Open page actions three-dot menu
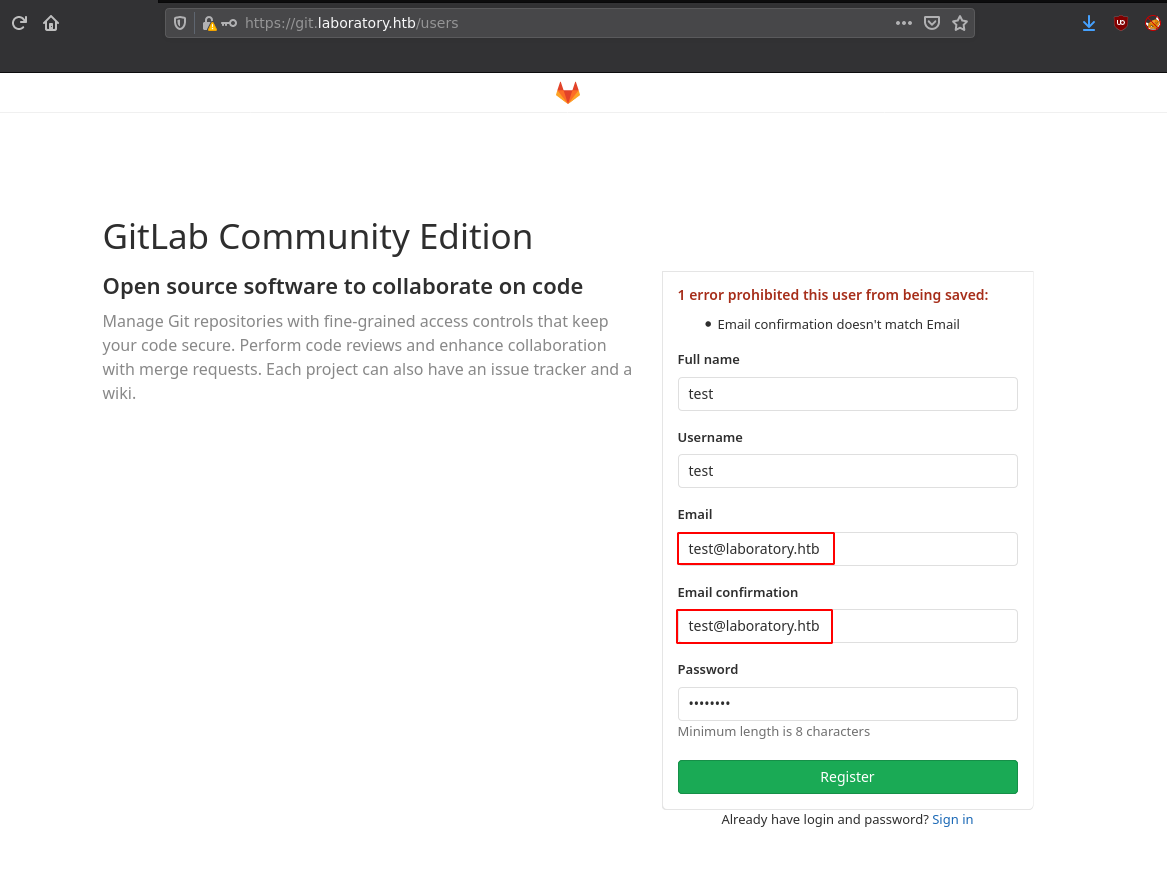This screenshot has width=1167, height=874. tap(903, 23)
